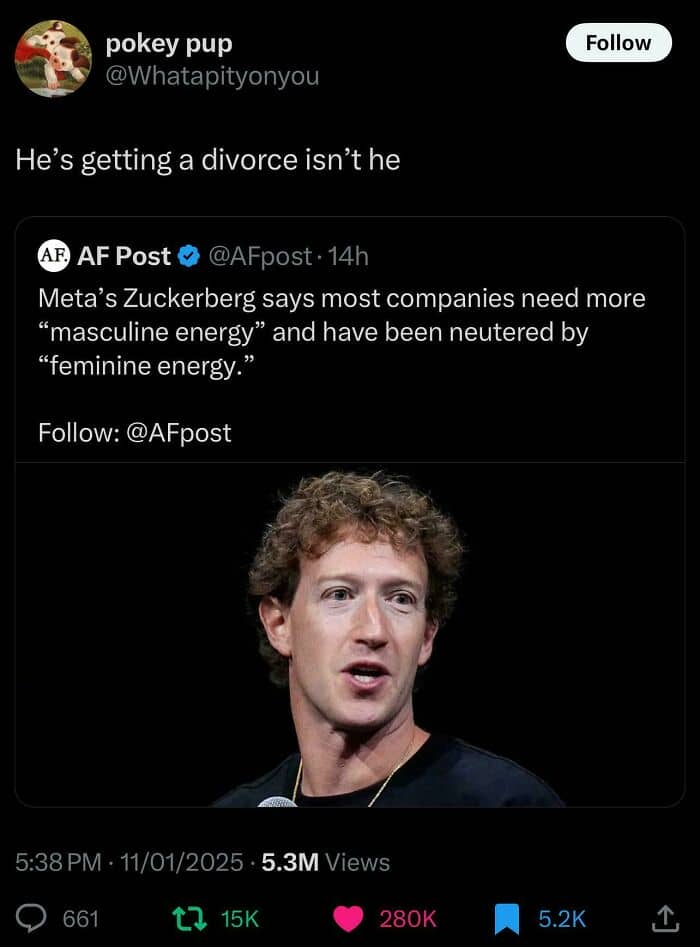Click the 15K reposts count

(x=238, y=918)
